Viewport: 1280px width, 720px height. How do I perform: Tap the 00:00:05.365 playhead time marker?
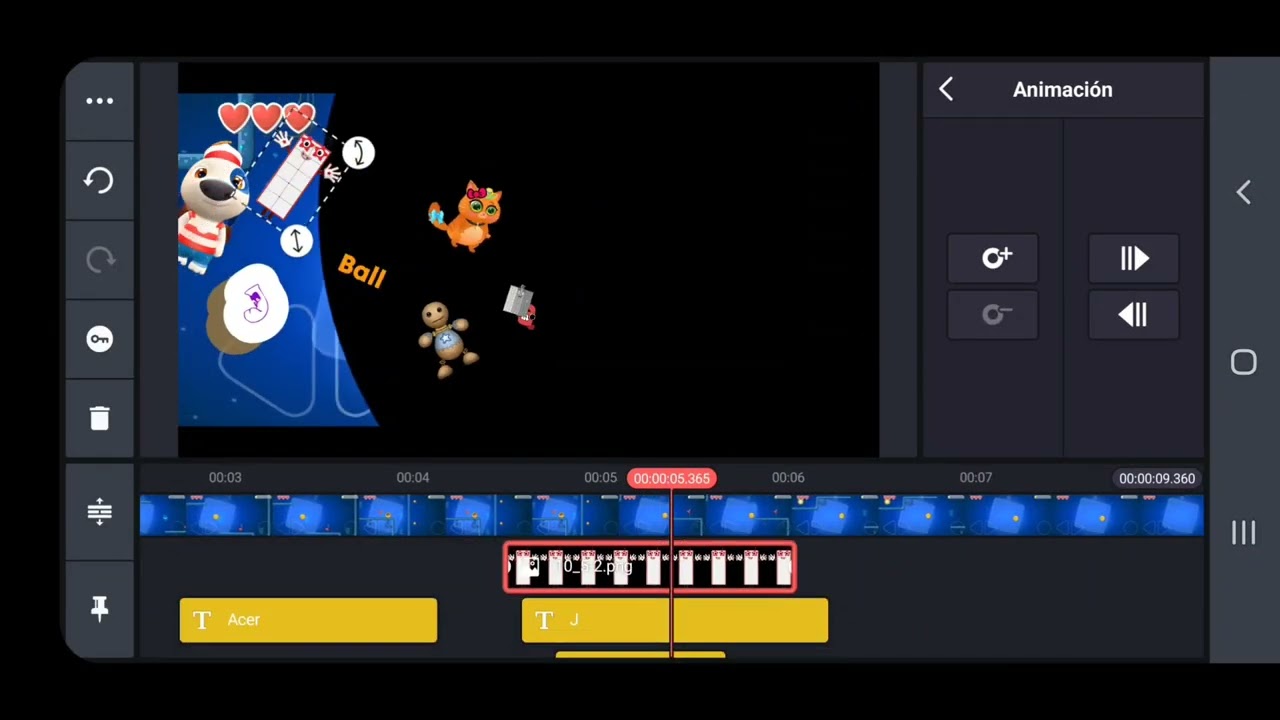pos(671,478)
